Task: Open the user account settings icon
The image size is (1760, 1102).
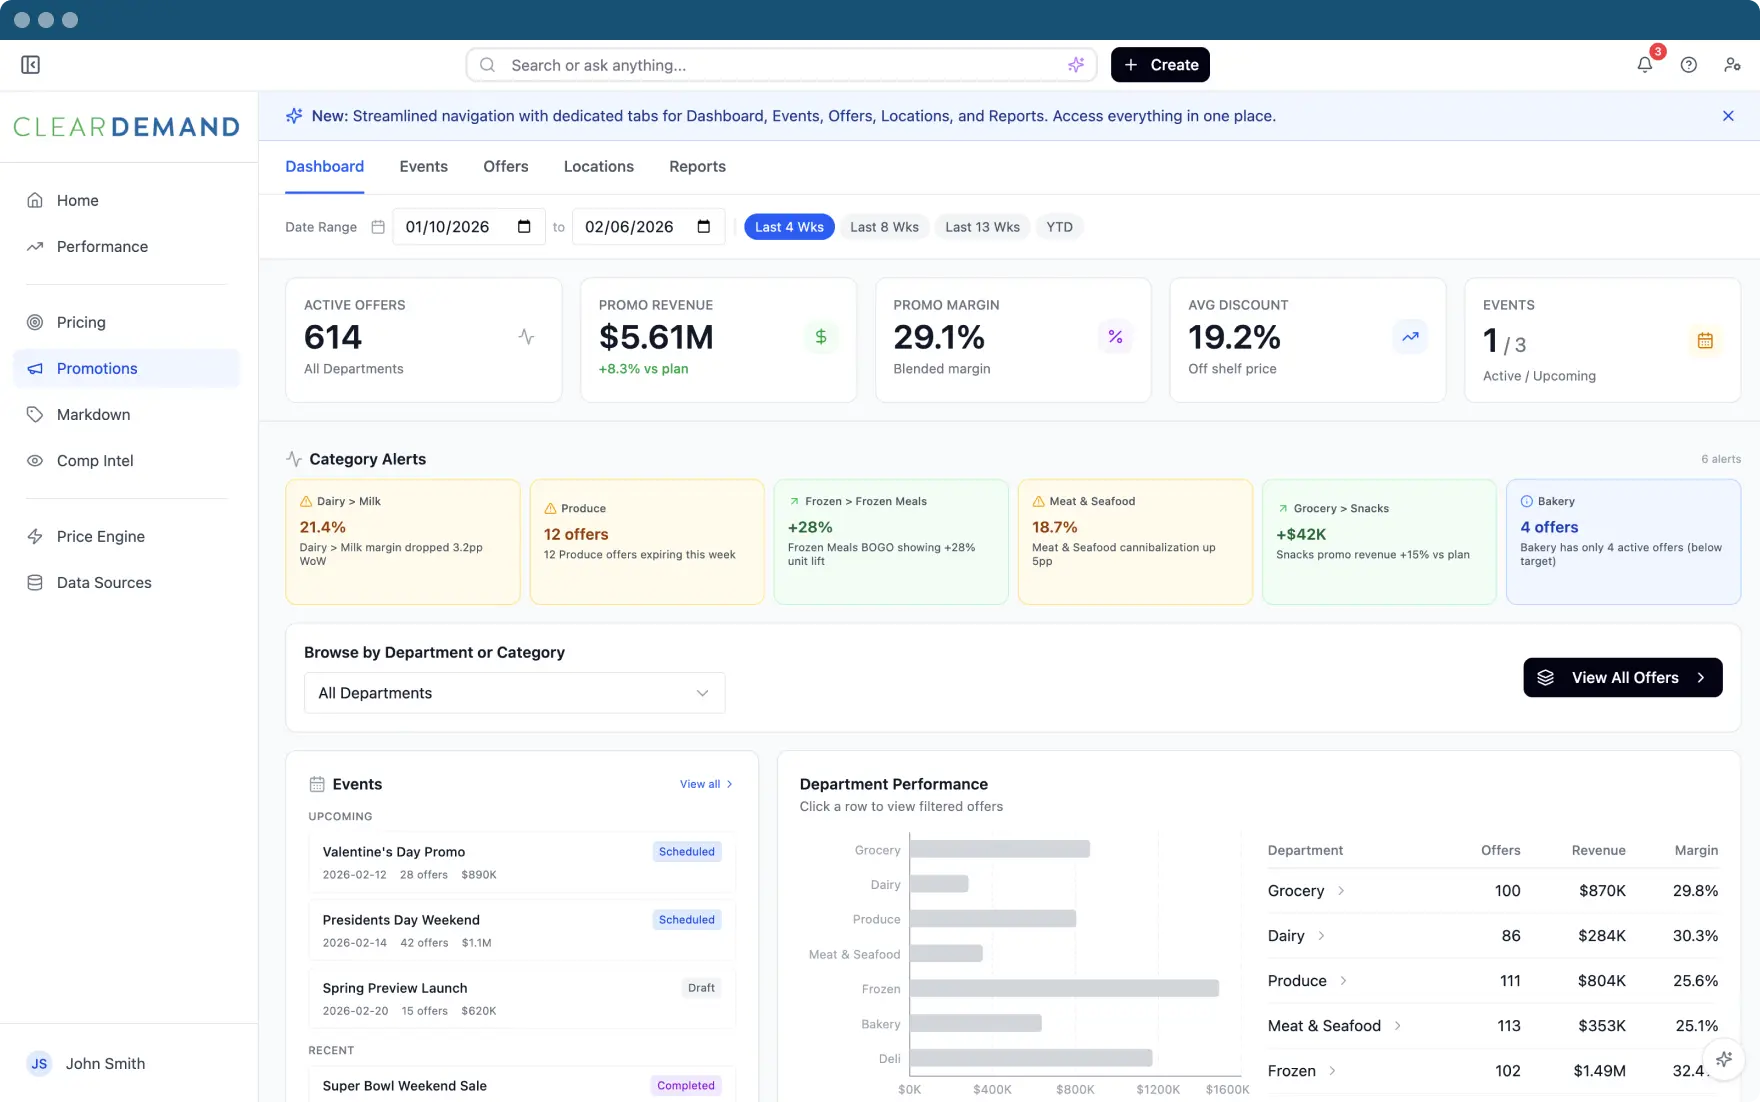Action: 1732,65
